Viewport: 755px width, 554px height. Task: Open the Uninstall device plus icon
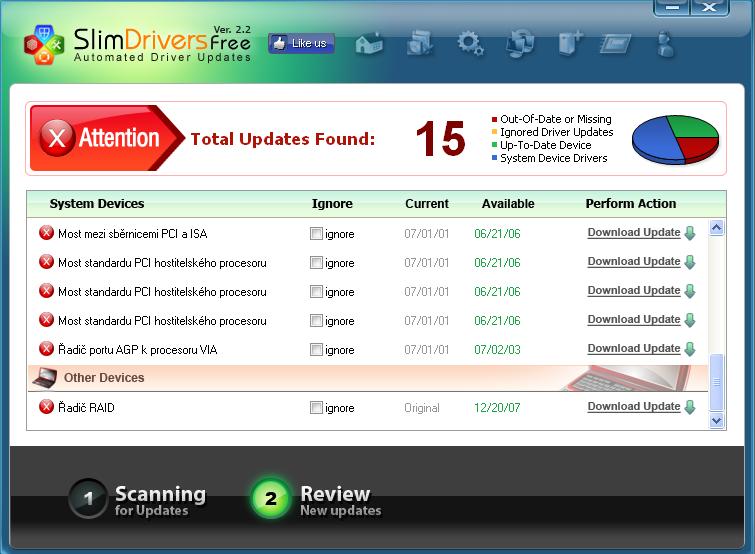(x=570, y=43)
